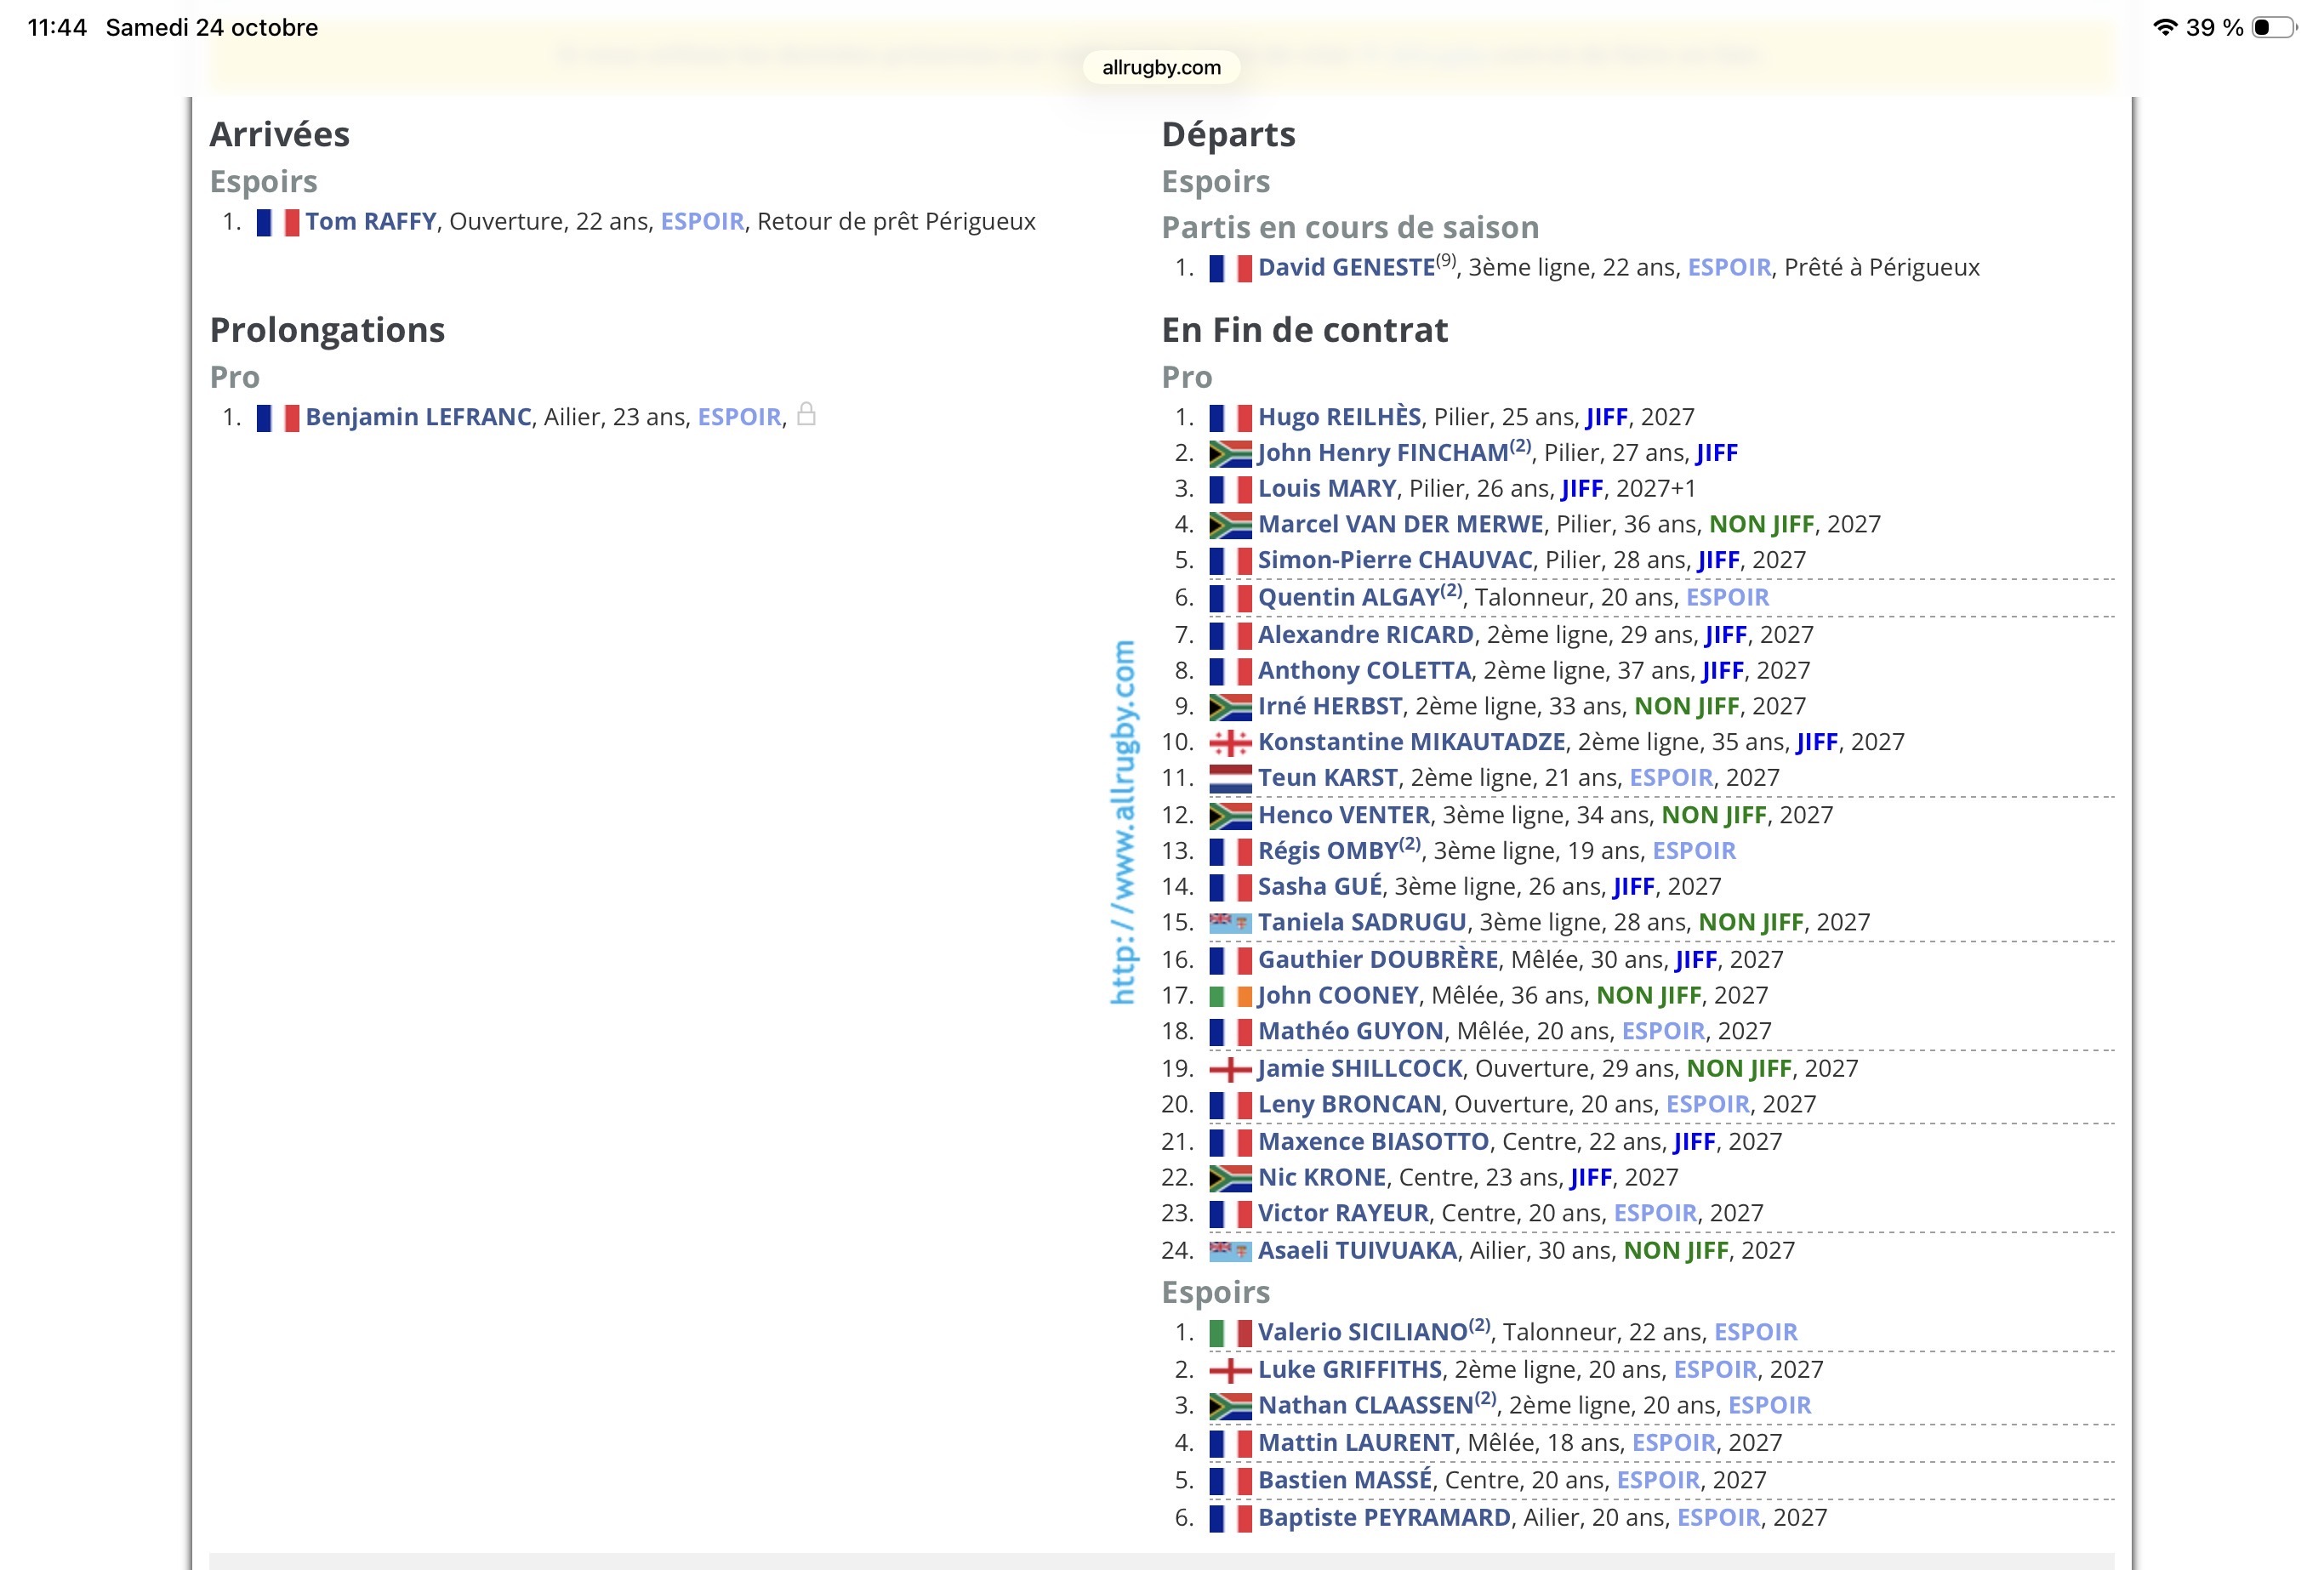Open John Henry FINCHAM profile link

click(x=1383, y=453)
